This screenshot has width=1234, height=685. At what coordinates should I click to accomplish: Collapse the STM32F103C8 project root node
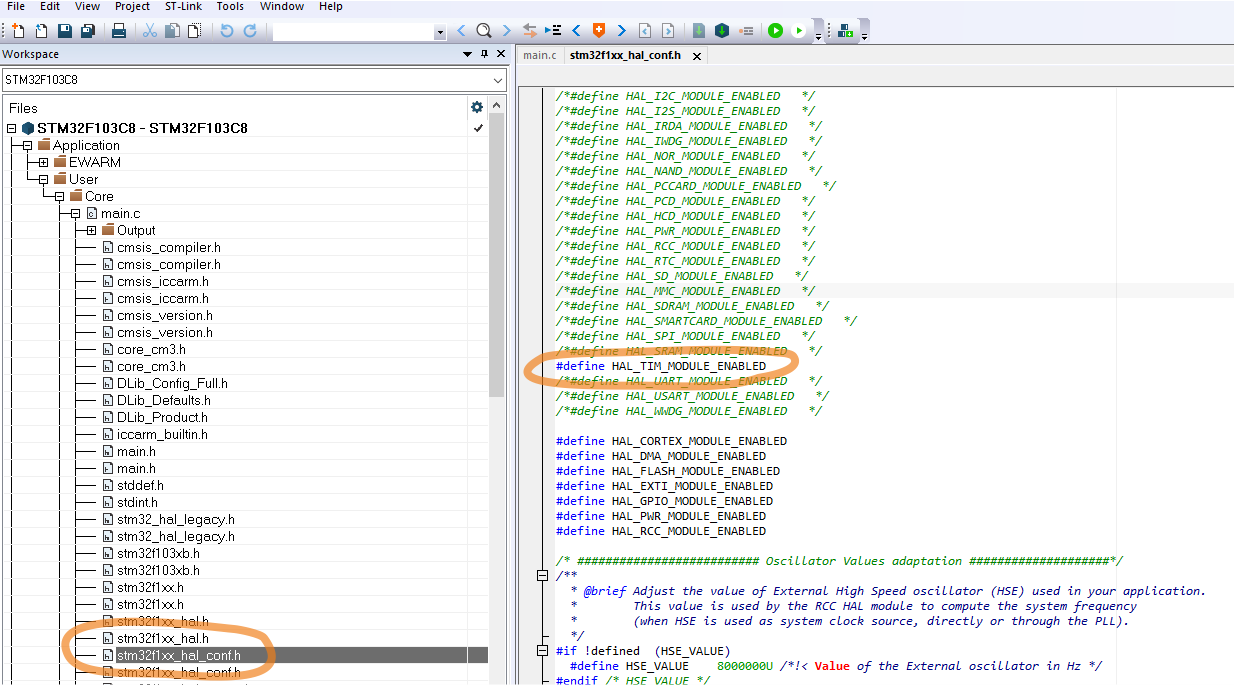tap(12, 128)
